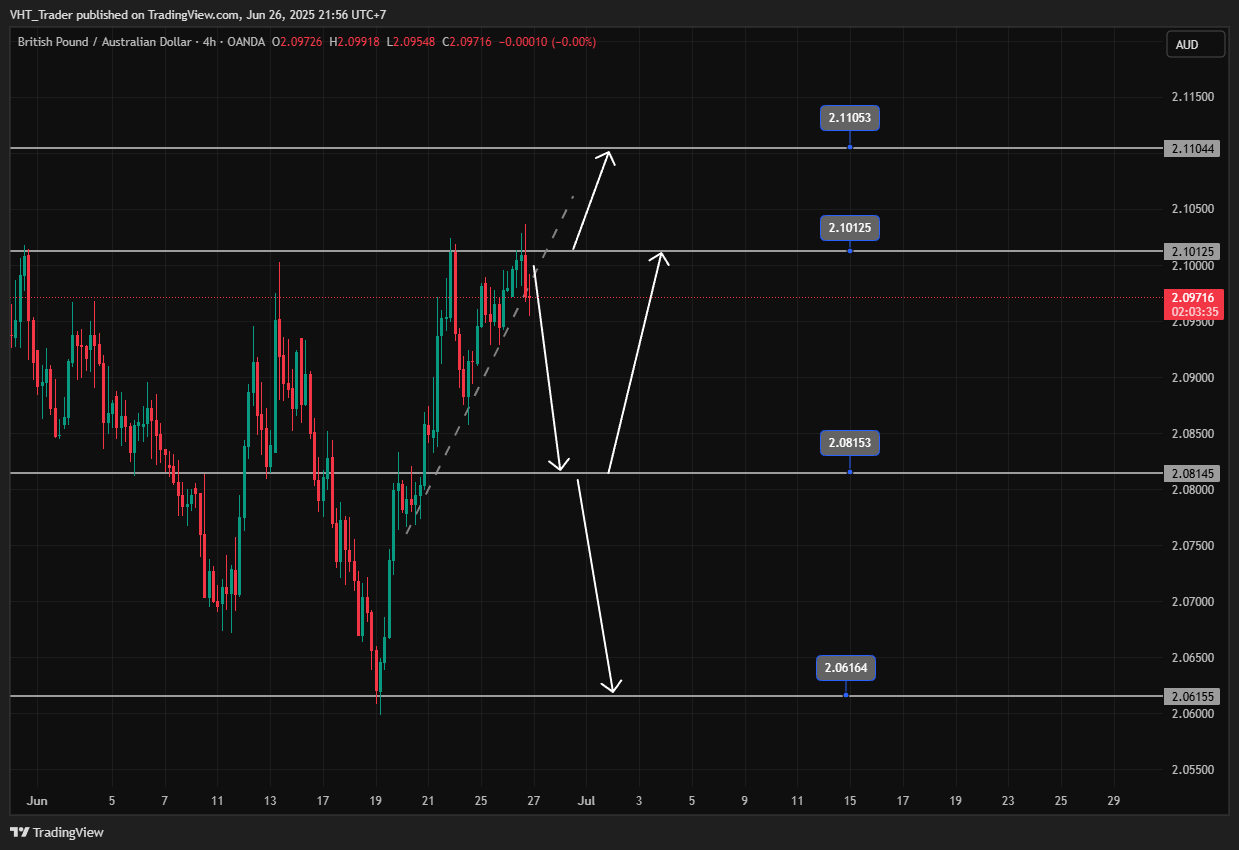This screenshot has height=850, width=1239.
Task: Click the 2.09000 price scale label
Action: [x=1193, y=378]
